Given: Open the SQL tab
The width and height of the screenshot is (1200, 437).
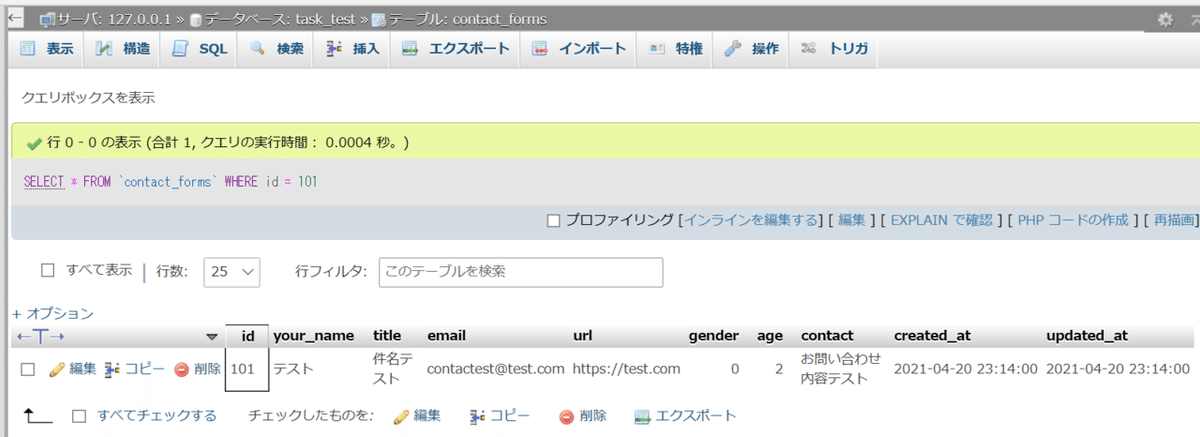Looking at the screenshot, I should [200, 48].
